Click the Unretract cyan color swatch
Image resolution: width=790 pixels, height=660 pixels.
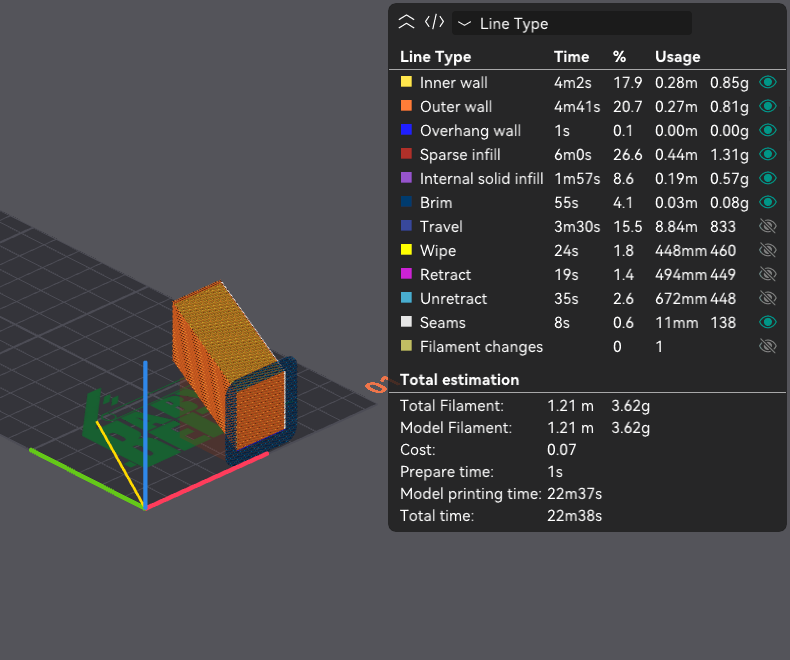point(406,298)
